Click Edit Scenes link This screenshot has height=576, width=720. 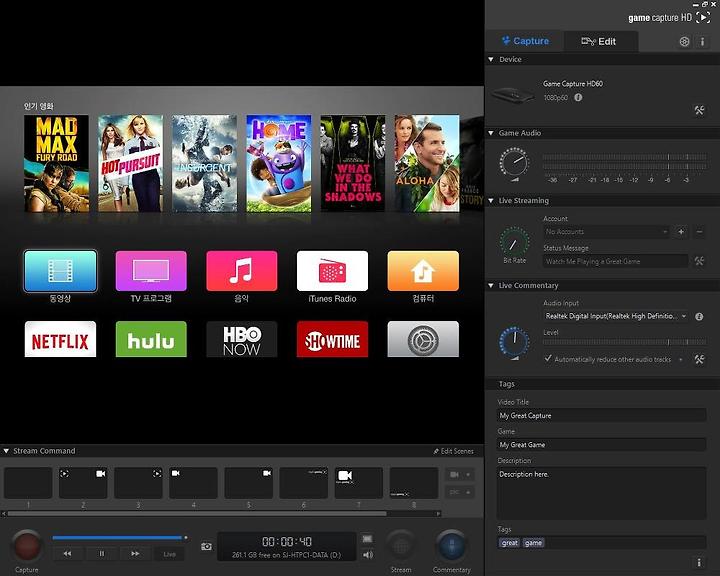click(x=453, y=451)
